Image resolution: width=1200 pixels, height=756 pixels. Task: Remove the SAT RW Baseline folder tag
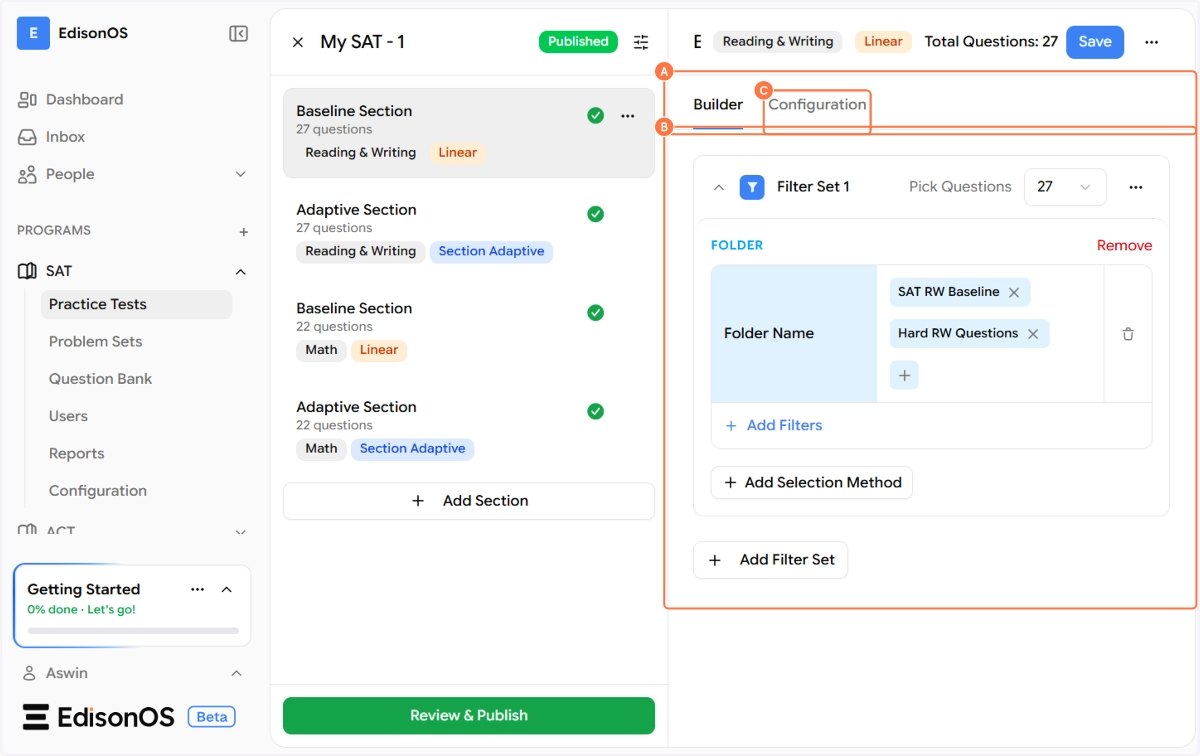point(1014,292)
